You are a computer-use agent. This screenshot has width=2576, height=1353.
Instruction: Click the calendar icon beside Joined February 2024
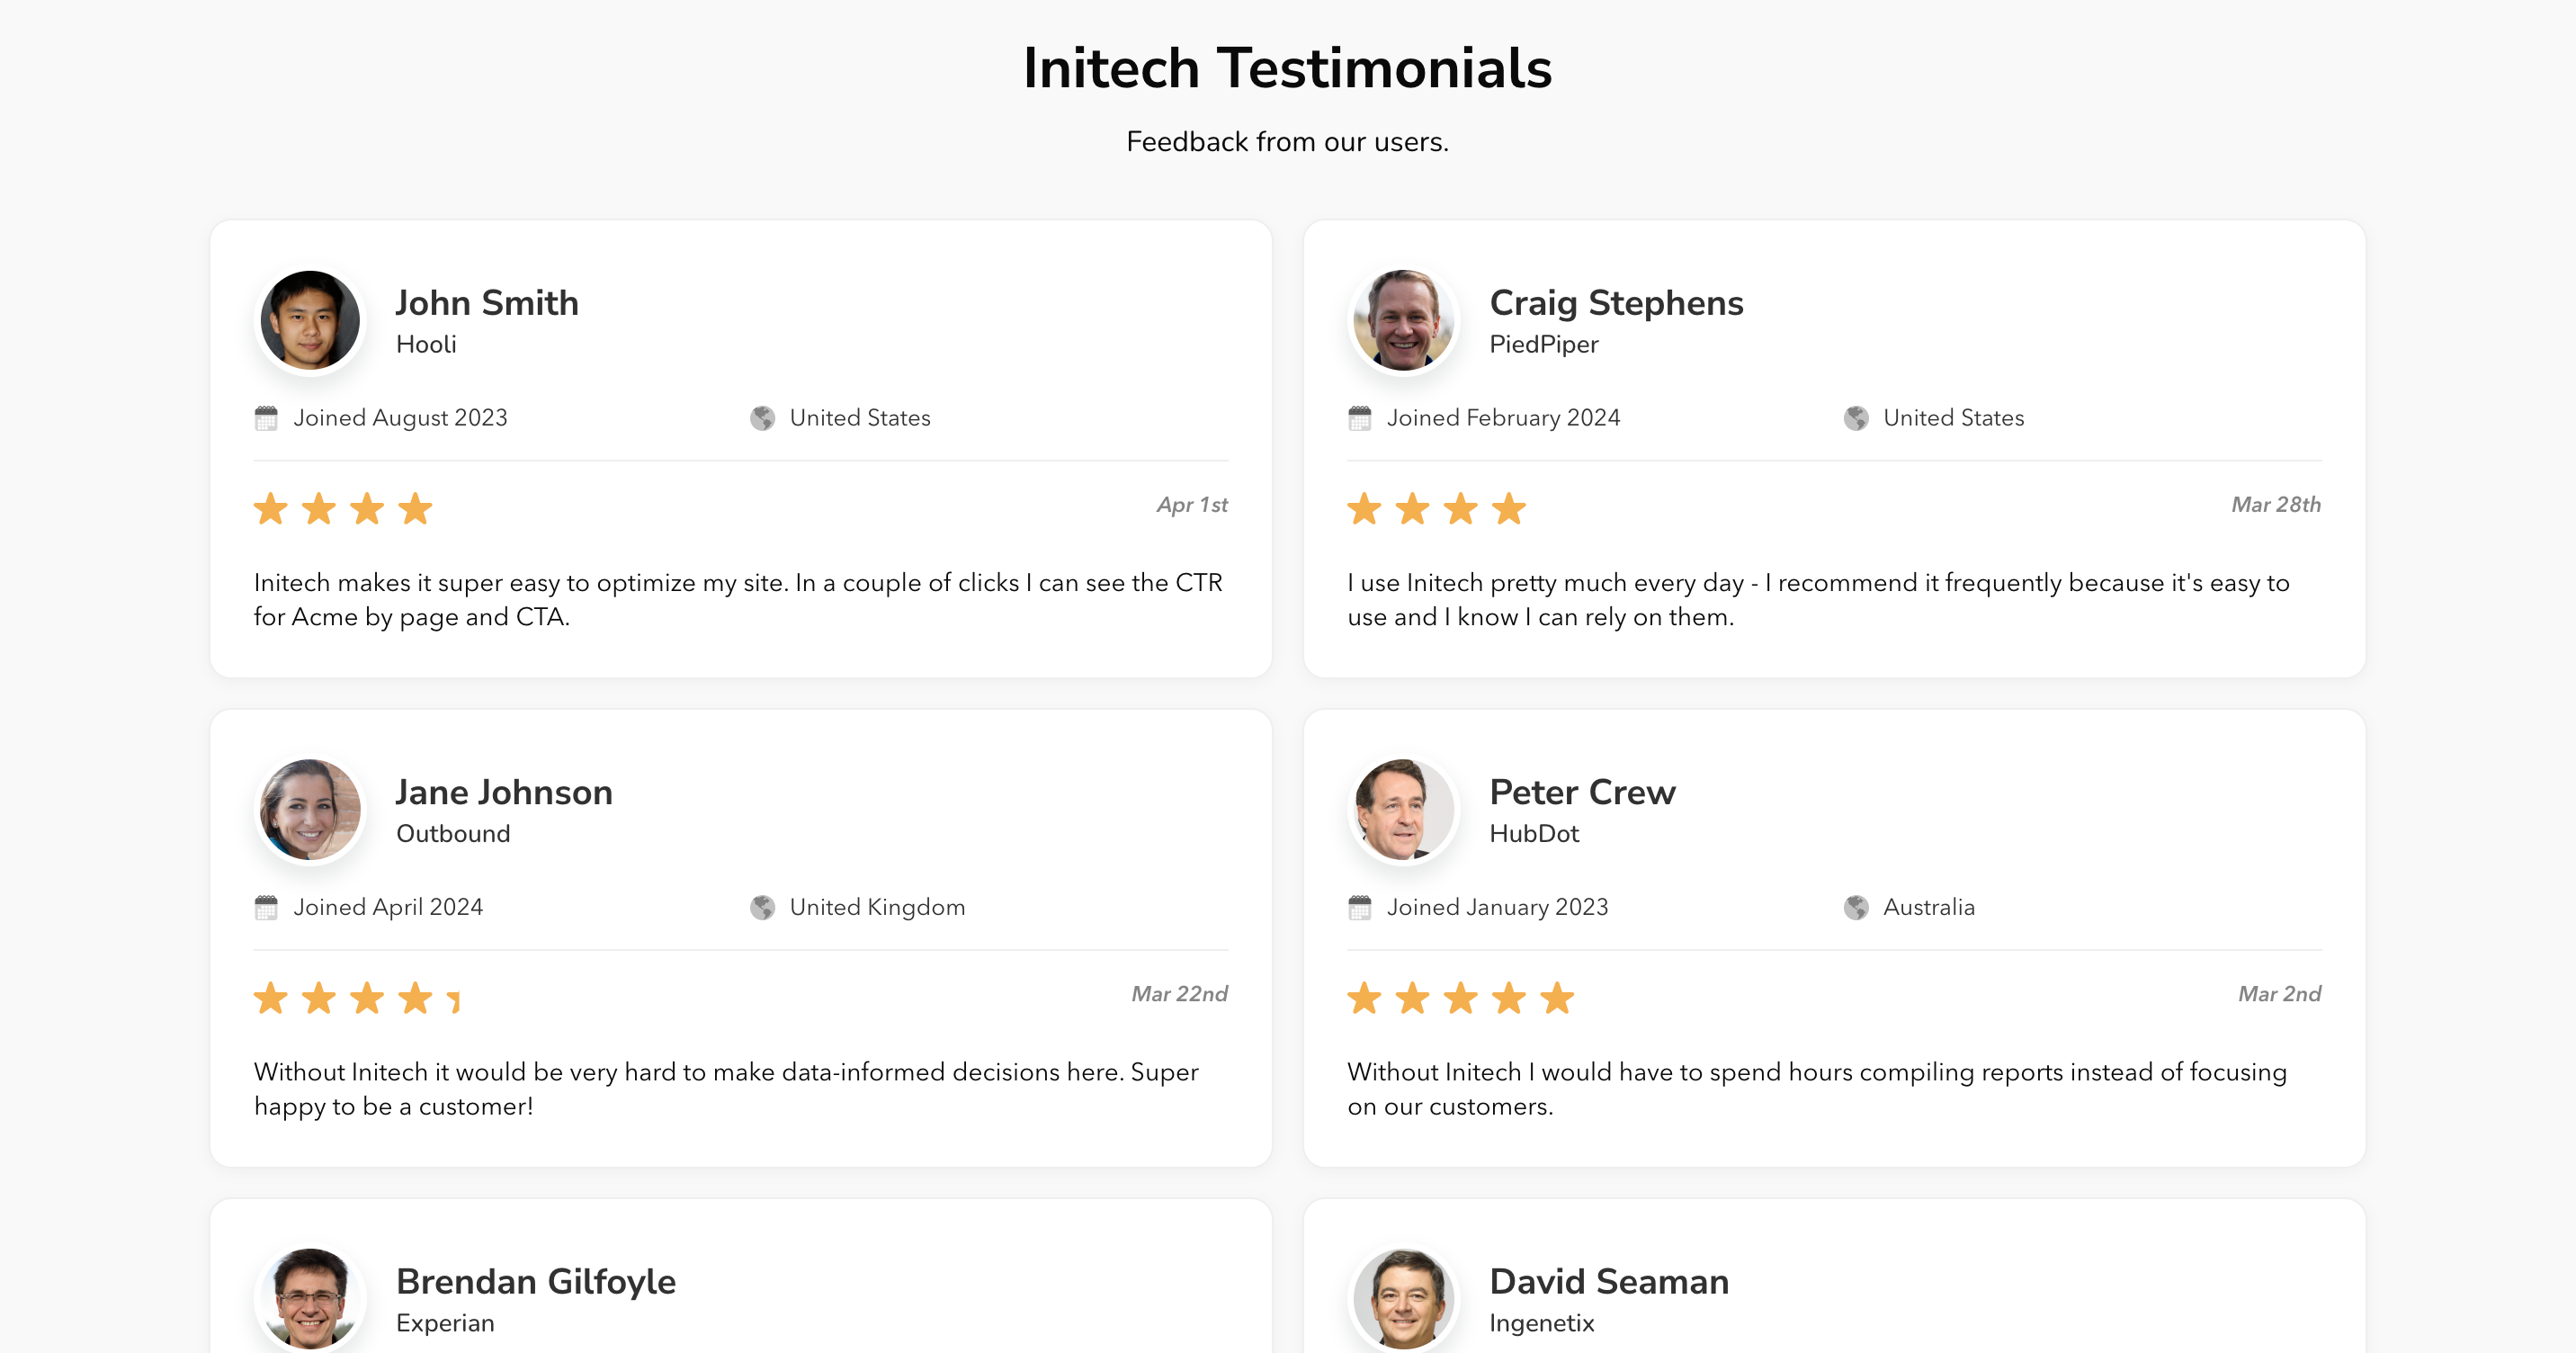coord(1359,418)
